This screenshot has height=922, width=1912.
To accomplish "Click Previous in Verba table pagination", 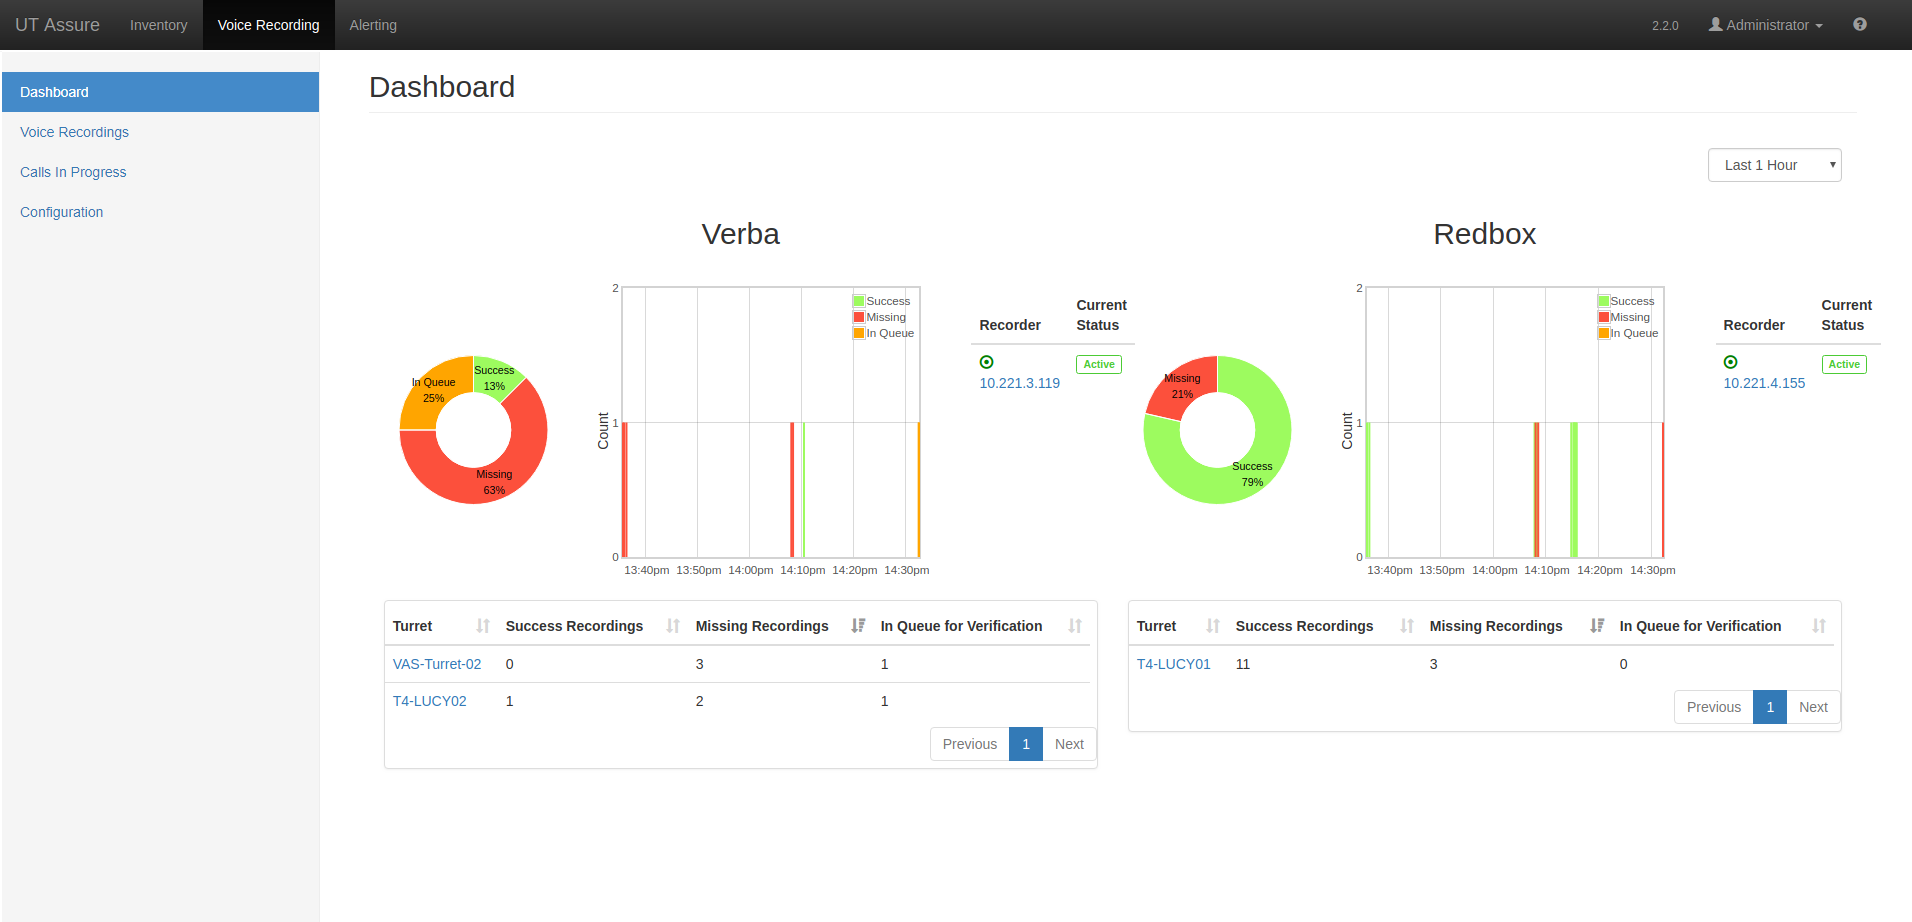I will (969, 744).
